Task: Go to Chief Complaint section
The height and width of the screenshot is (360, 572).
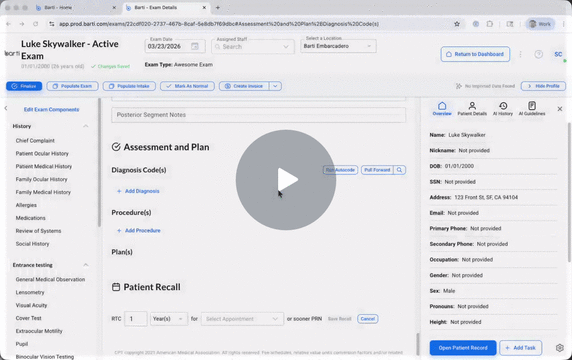Action: tap(35, 140)
